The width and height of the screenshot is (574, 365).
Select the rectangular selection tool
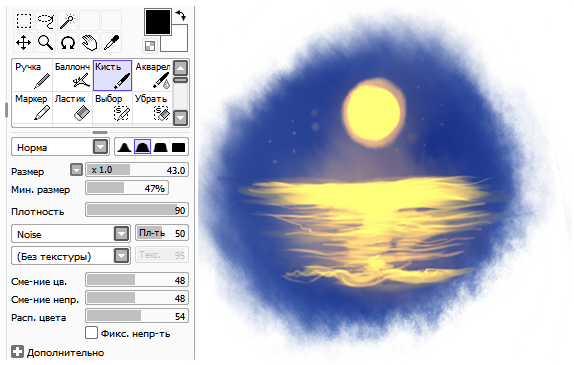pos(24,21)
